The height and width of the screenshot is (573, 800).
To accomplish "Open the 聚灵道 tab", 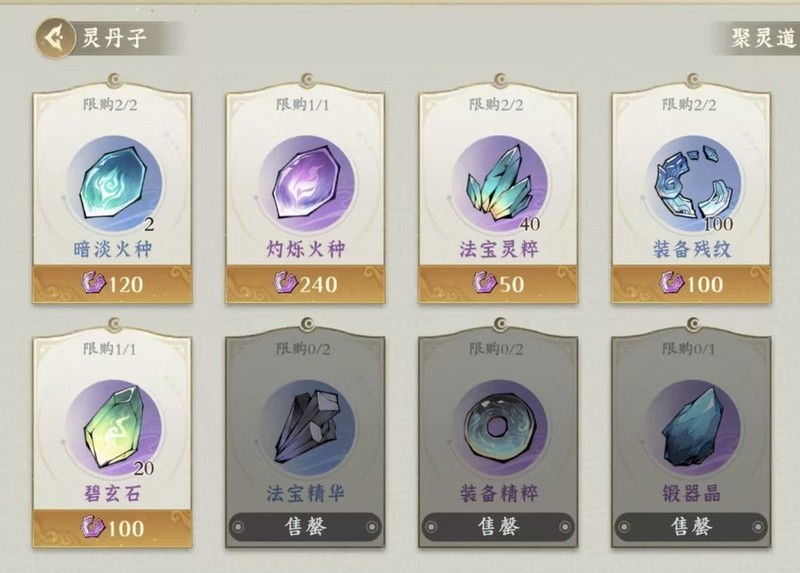I will [762, 38].
